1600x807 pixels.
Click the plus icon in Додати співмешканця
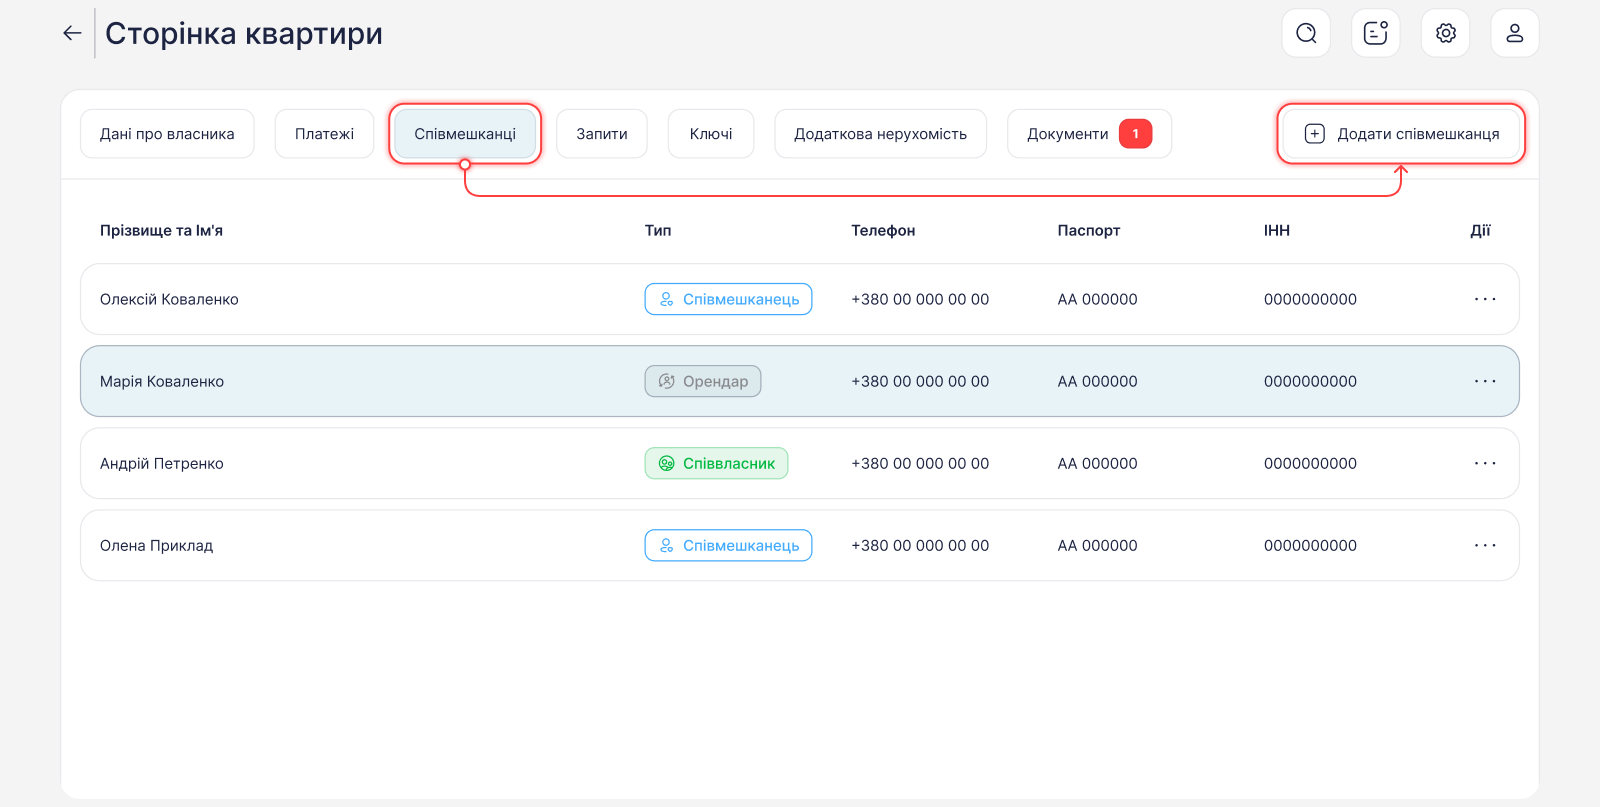[1315, 134]
